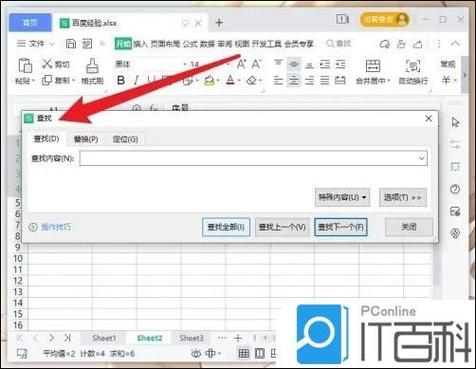Click the Find All button
The image size is (476, 369).
tap(226, 227)
